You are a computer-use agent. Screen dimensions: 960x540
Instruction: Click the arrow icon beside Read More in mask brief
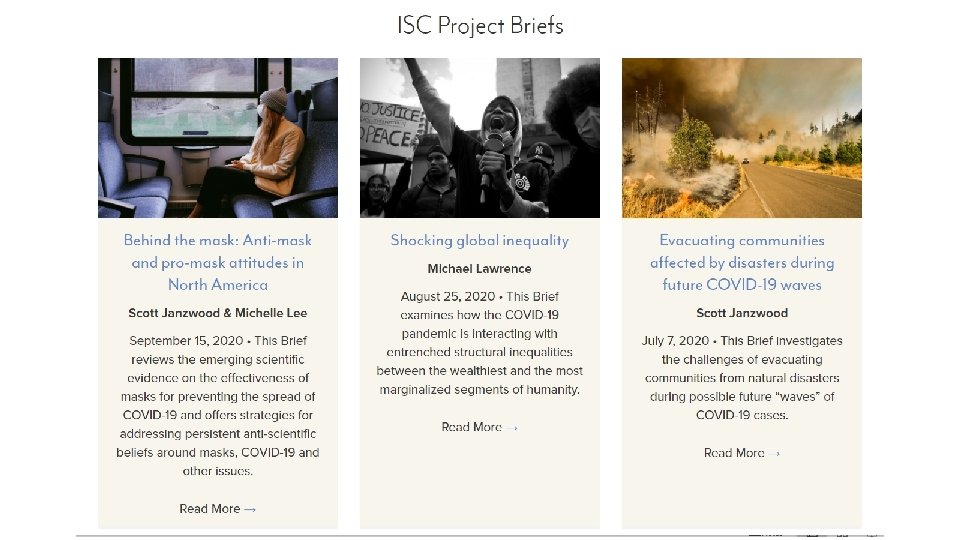[x=250, y=509]
